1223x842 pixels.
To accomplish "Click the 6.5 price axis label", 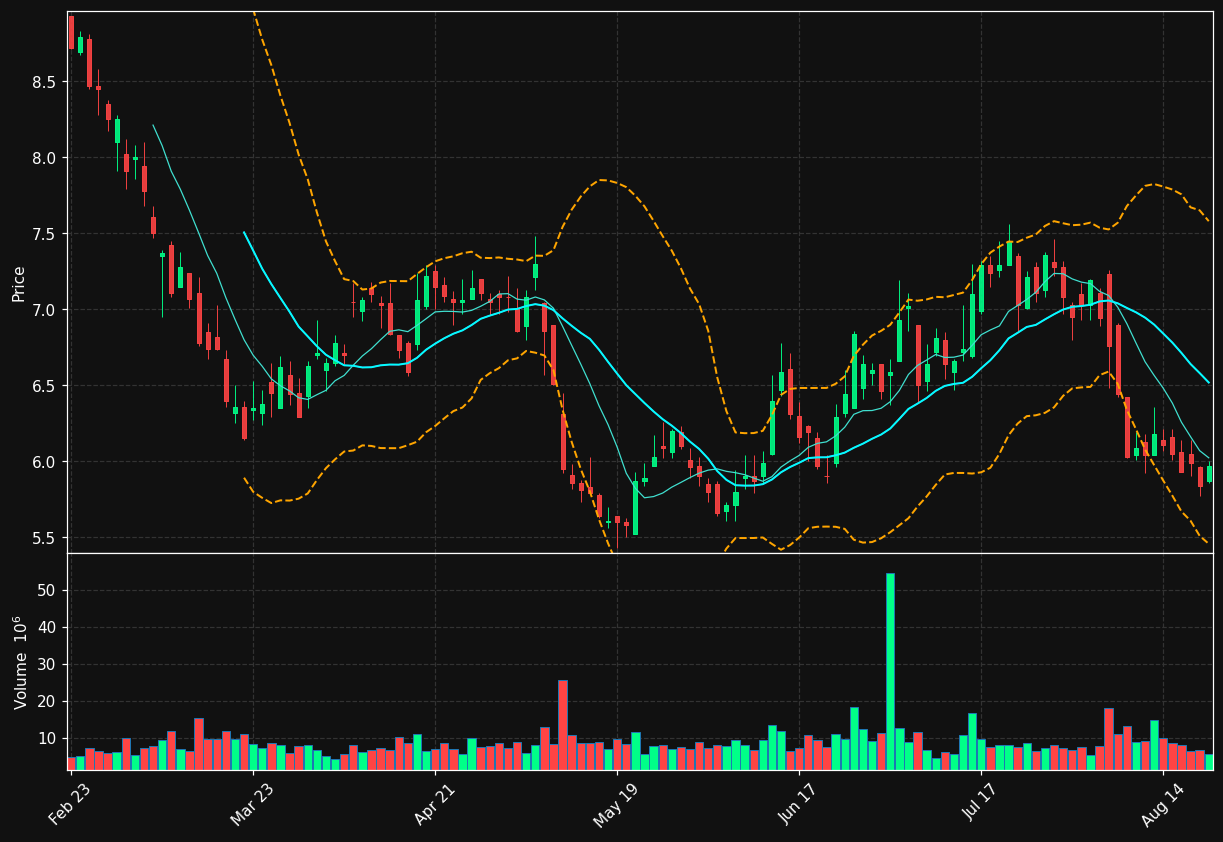I will (44, 386).
